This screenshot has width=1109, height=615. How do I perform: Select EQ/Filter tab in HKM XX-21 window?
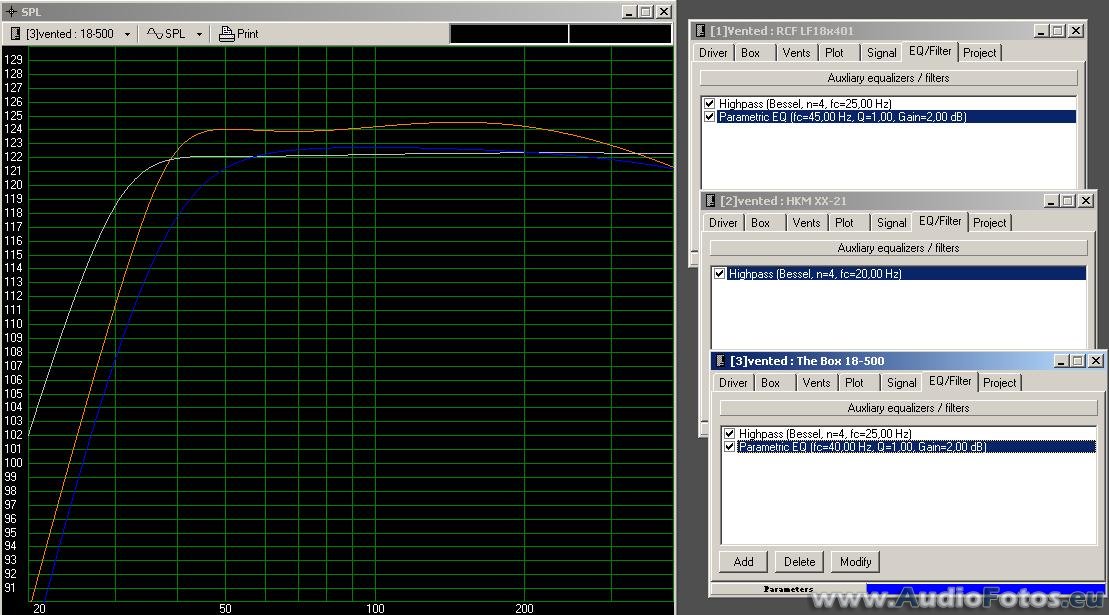coord(940,221)
